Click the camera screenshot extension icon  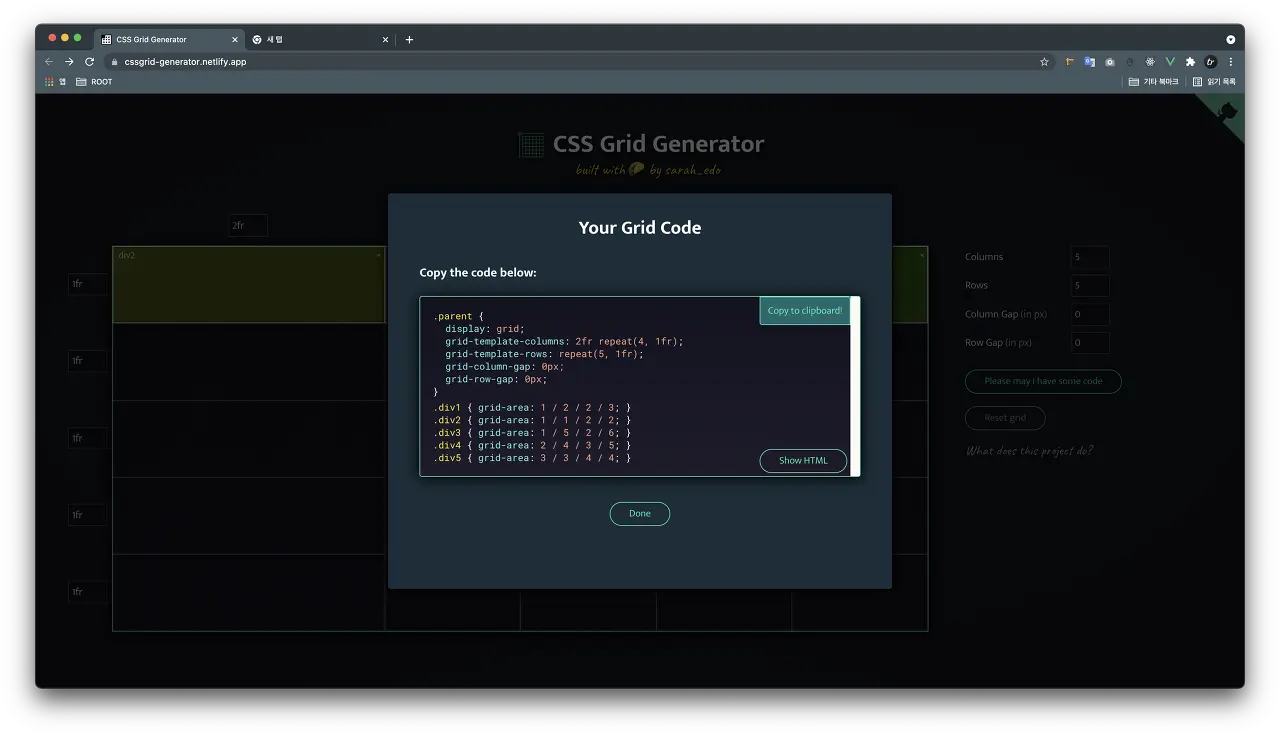1110,62
